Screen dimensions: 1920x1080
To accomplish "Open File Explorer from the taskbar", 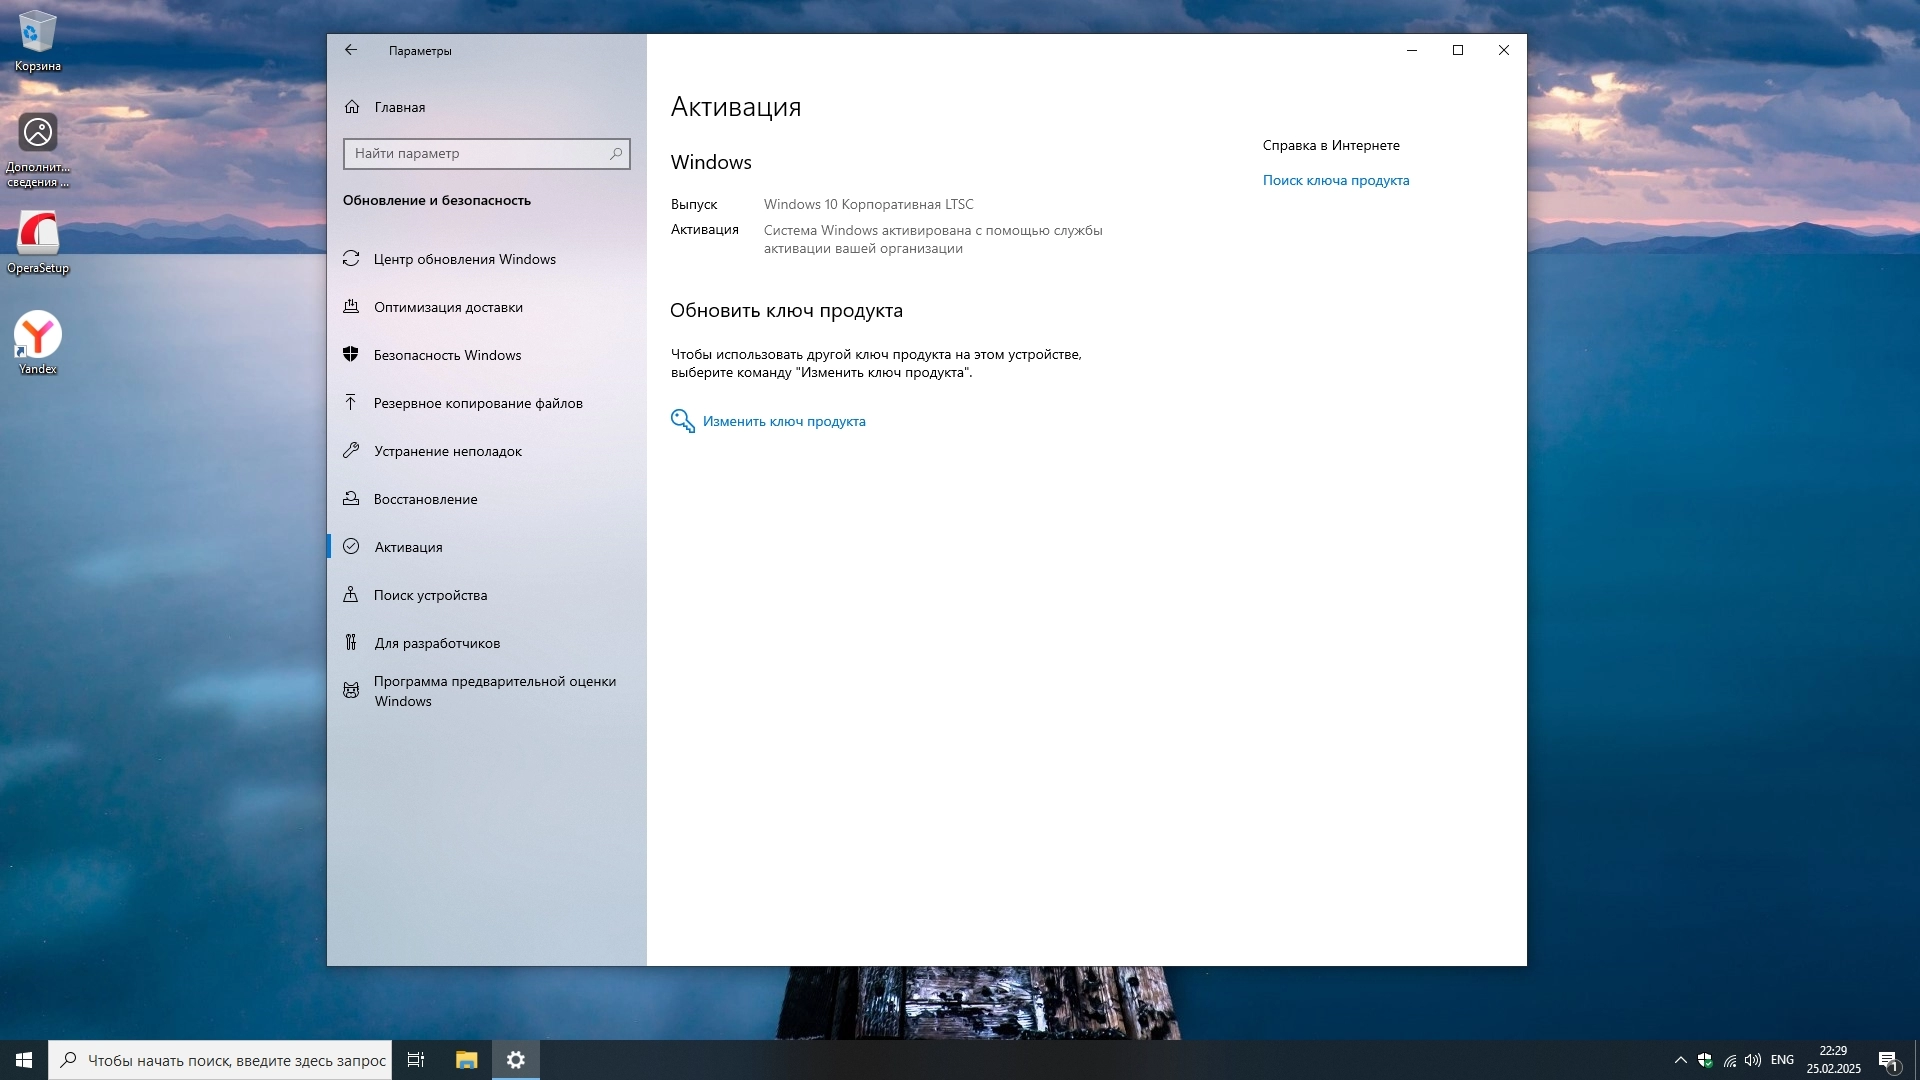I will [x=466, y=1060].
